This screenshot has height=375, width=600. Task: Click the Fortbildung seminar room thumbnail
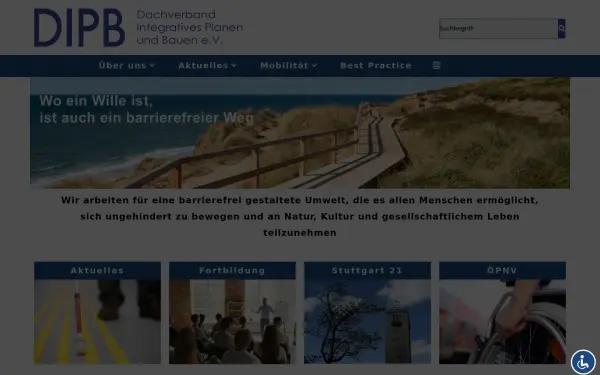232,321
